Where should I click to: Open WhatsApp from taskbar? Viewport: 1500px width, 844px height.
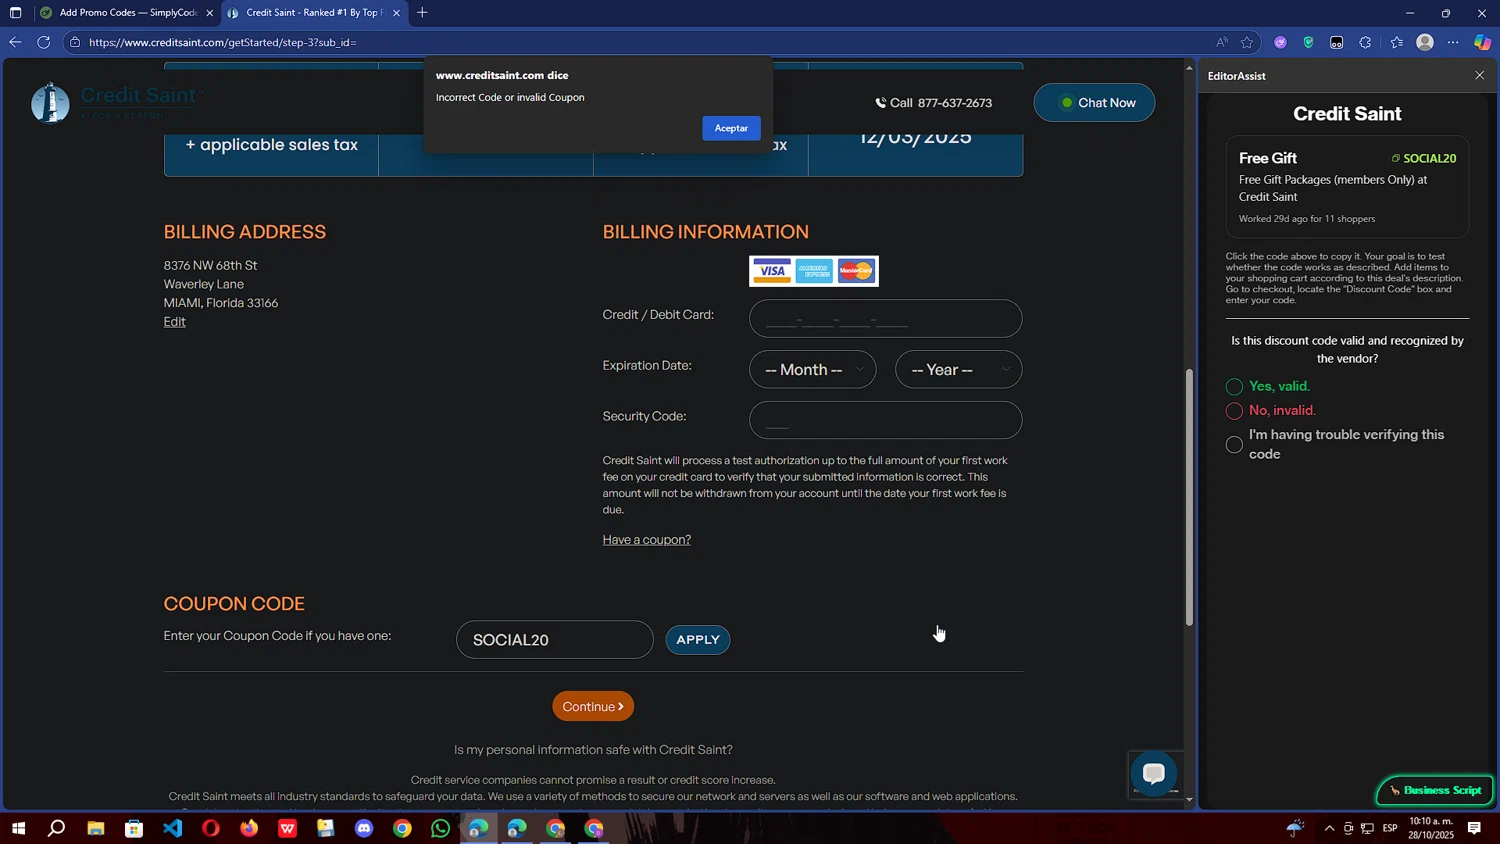[441, 829]
